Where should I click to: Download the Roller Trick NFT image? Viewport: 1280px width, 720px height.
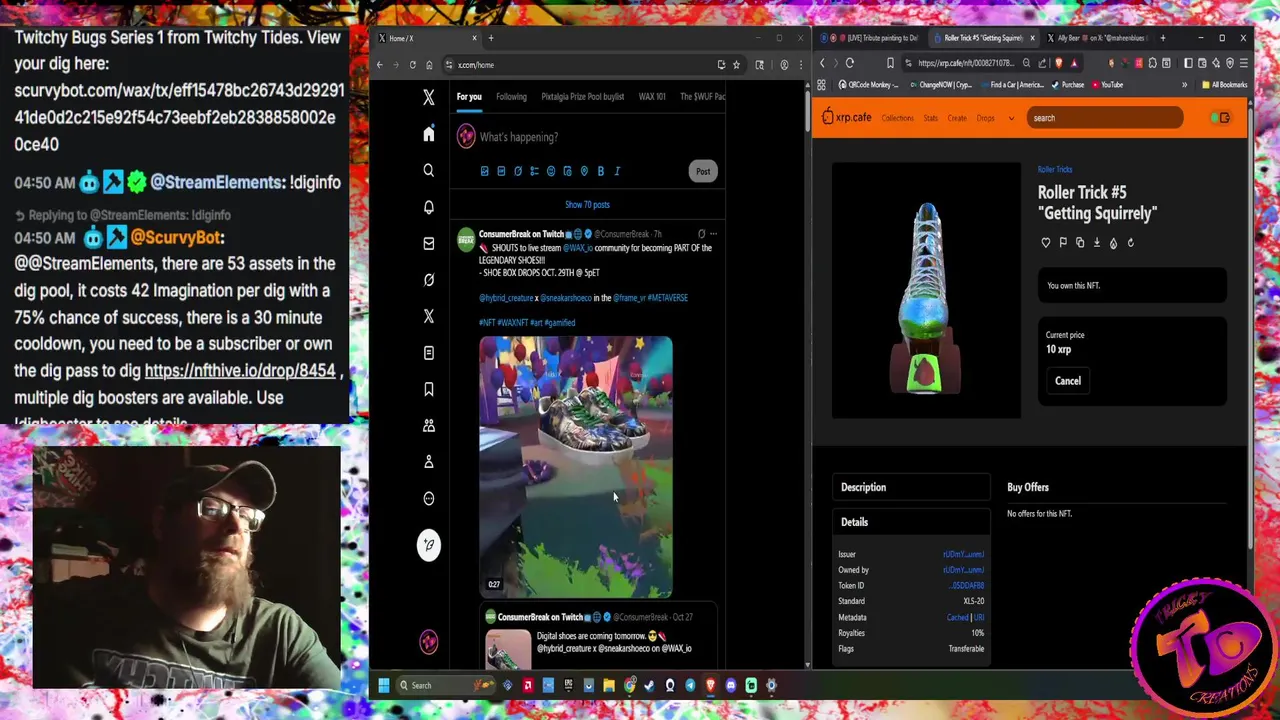coord(1097,243)
